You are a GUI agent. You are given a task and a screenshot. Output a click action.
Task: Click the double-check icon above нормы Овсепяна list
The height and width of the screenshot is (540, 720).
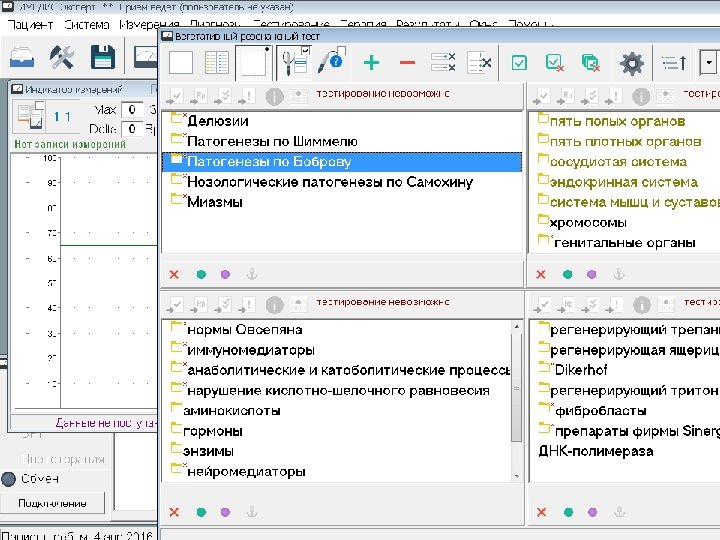click(223, 304)
